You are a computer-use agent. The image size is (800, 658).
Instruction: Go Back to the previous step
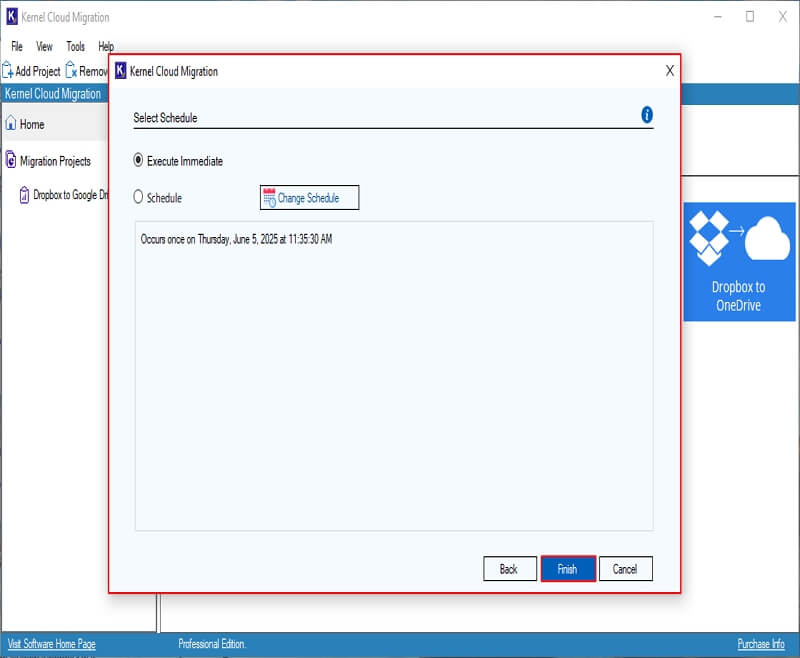tap(510, 568)
